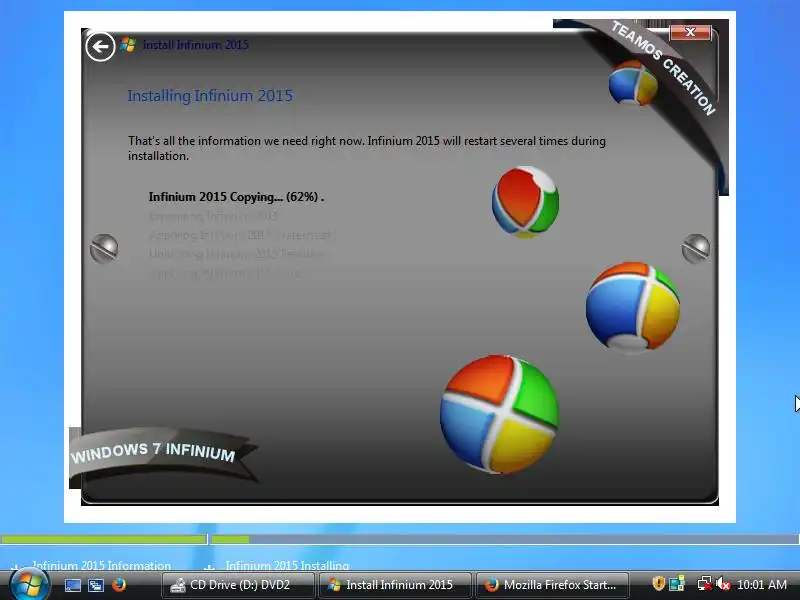Click the Install Infinium 2015 title text
The image size is (800, 600).
pyautogui.click(x=195, y=45)
